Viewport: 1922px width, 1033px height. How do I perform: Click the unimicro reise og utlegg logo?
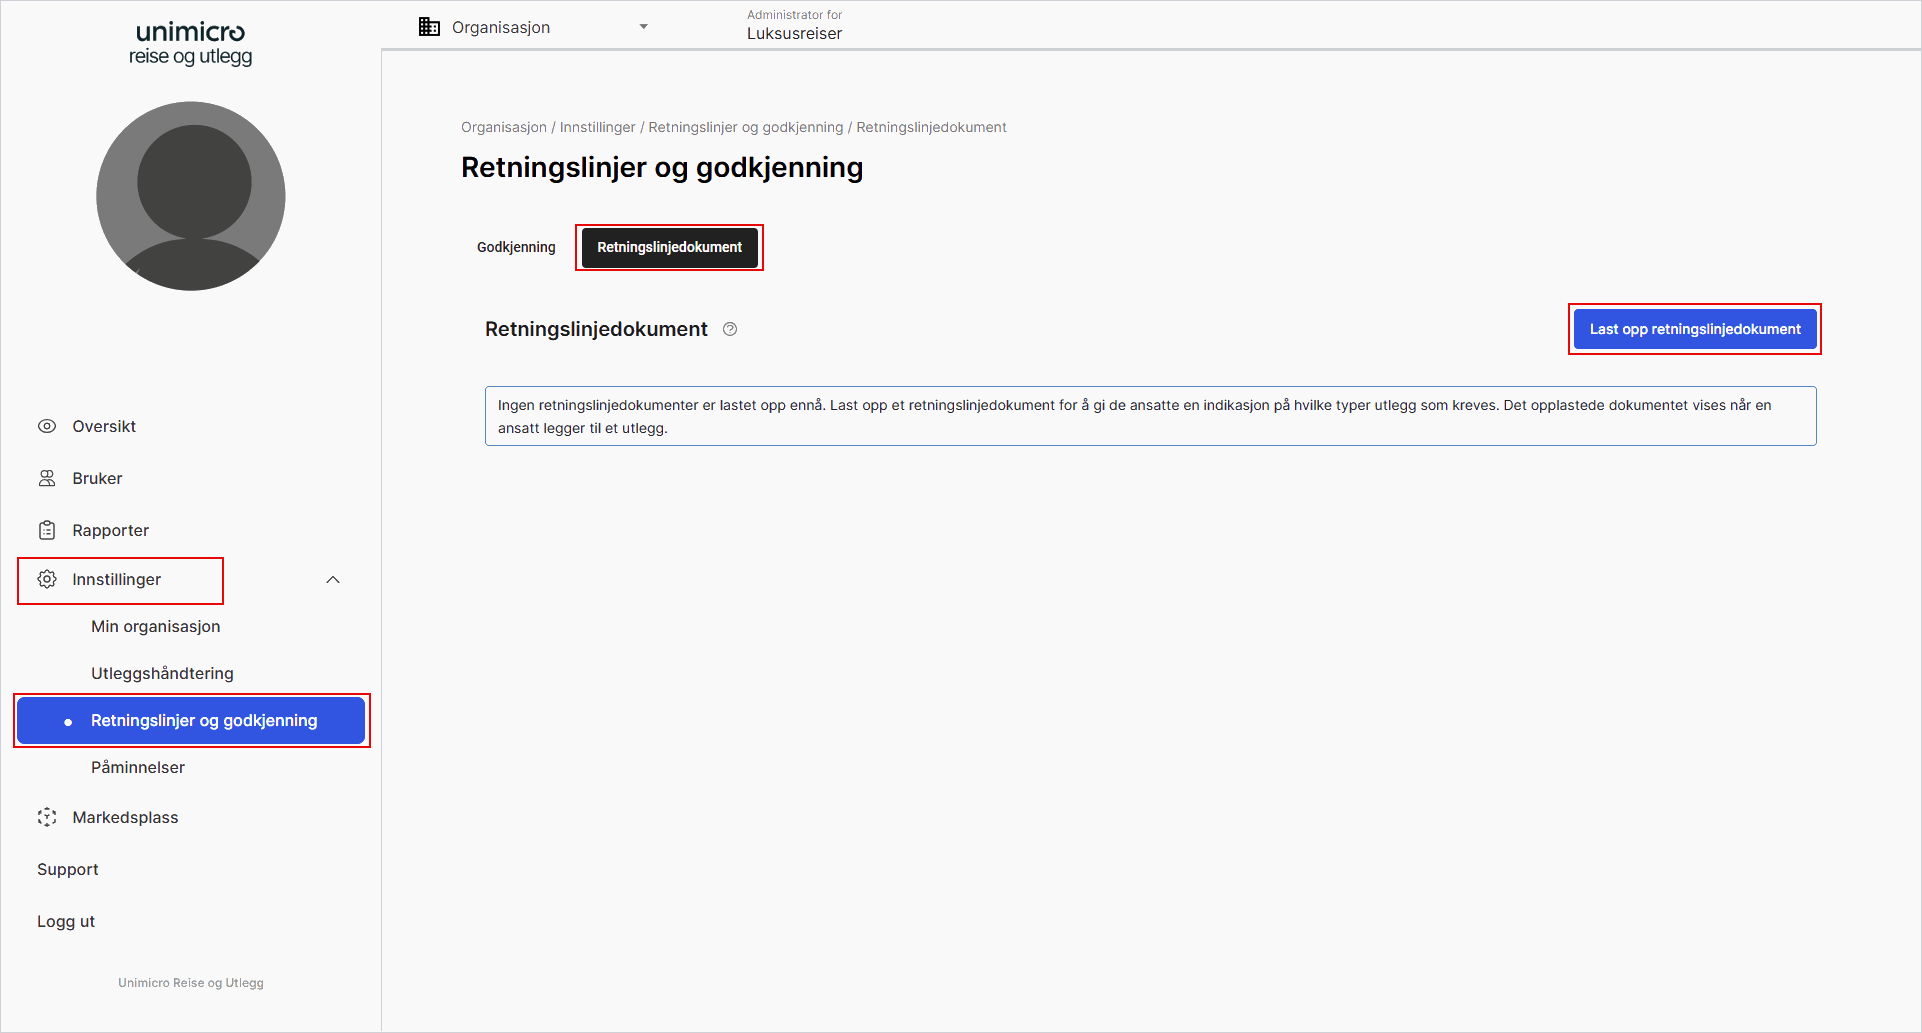coord(190,44)
